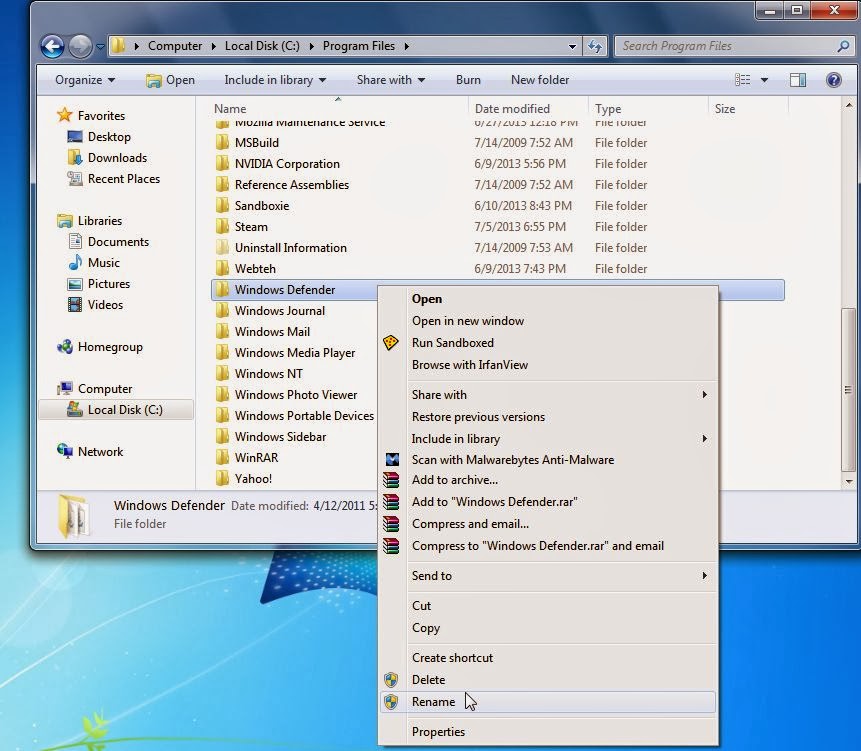861x751 pixels.
Task: Click the Network icon in sidebar
Action: tap(65, 451)
